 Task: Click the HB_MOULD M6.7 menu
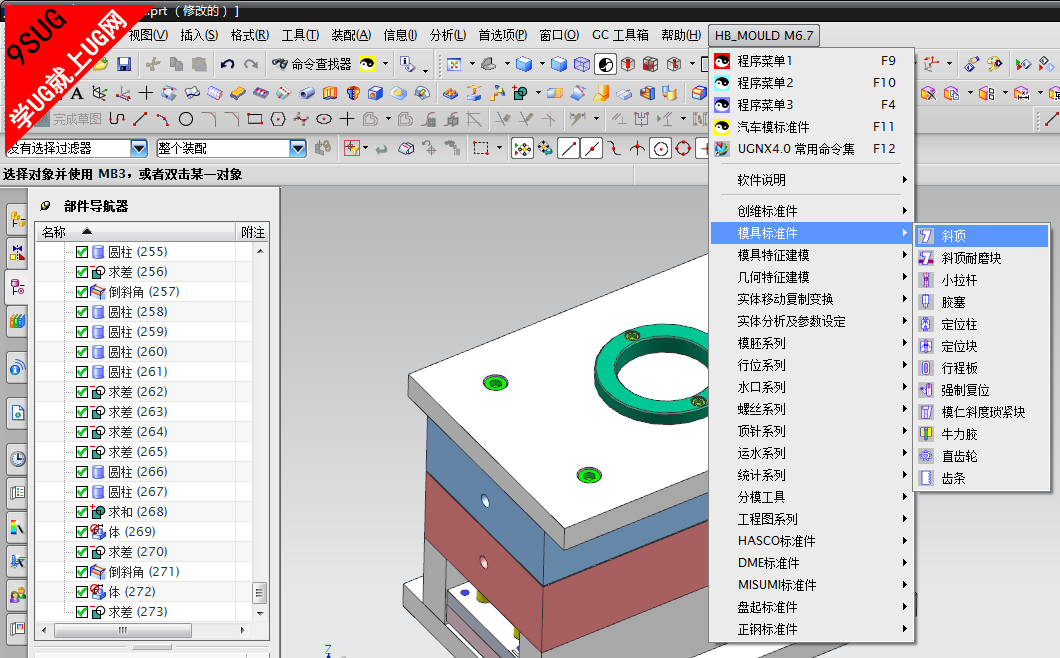pos(764,35)
